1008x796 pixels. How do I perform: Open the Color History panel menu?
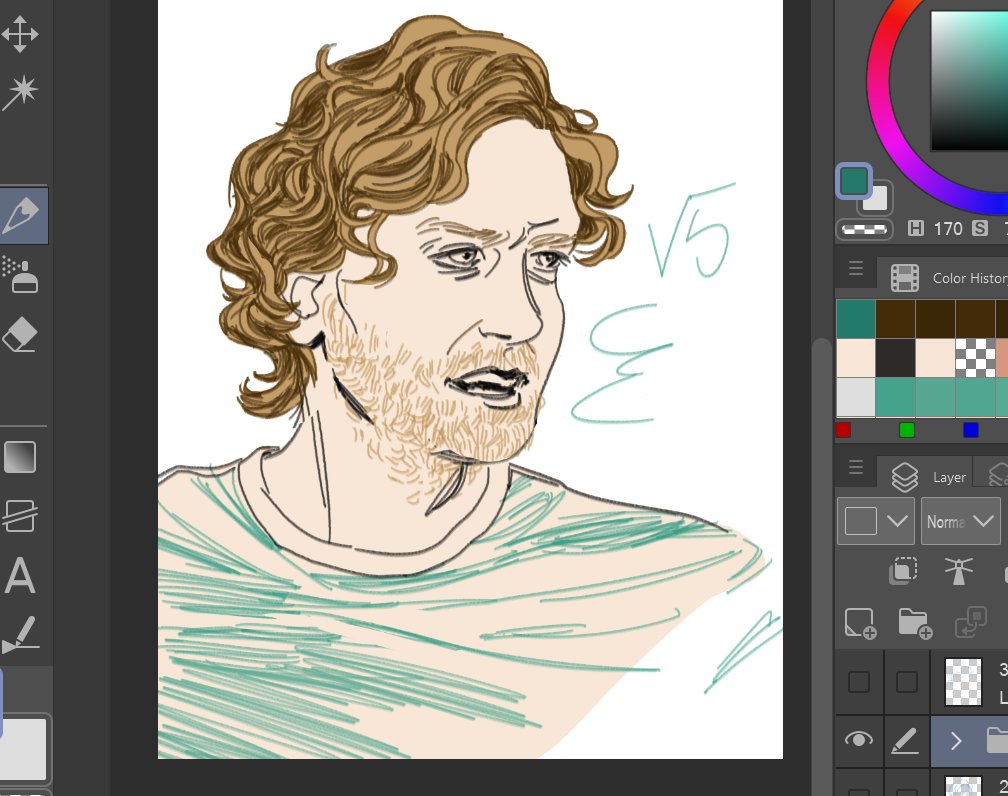coord(855,268)
